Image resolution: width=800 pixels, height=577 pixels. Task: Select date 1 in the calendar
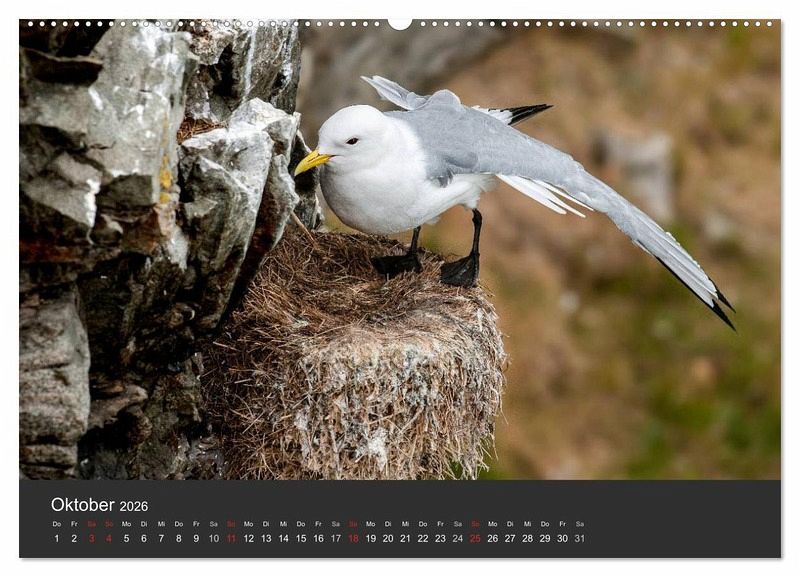(57, 538)
